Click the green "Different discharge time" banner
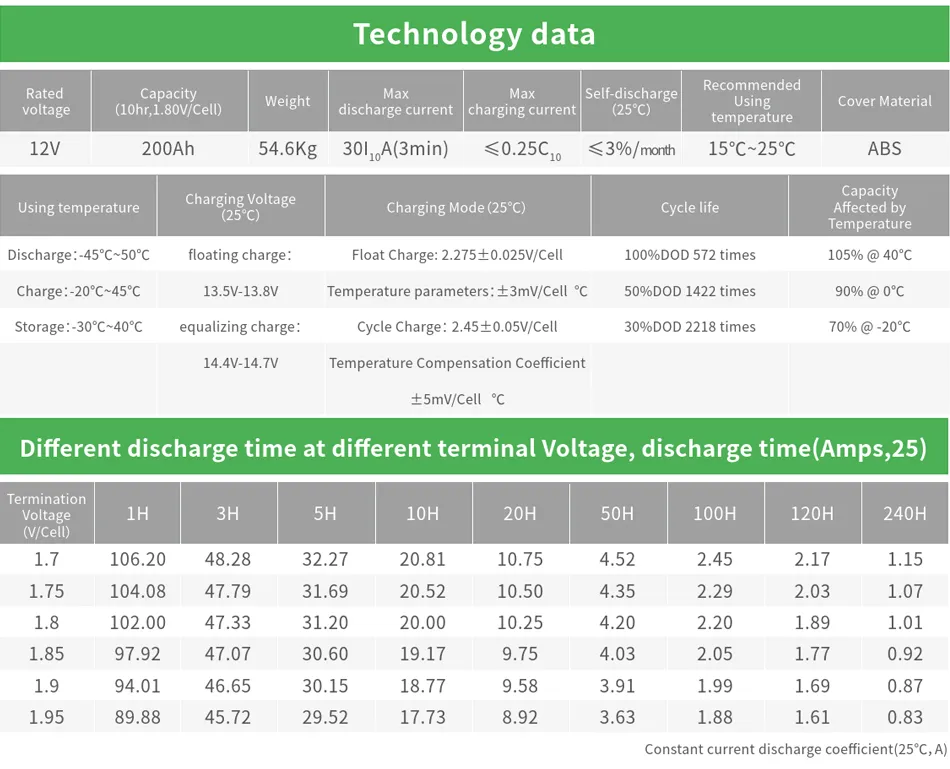Image resolution: width=950 pixels, height=769 pixels. (x=474, y=447)
